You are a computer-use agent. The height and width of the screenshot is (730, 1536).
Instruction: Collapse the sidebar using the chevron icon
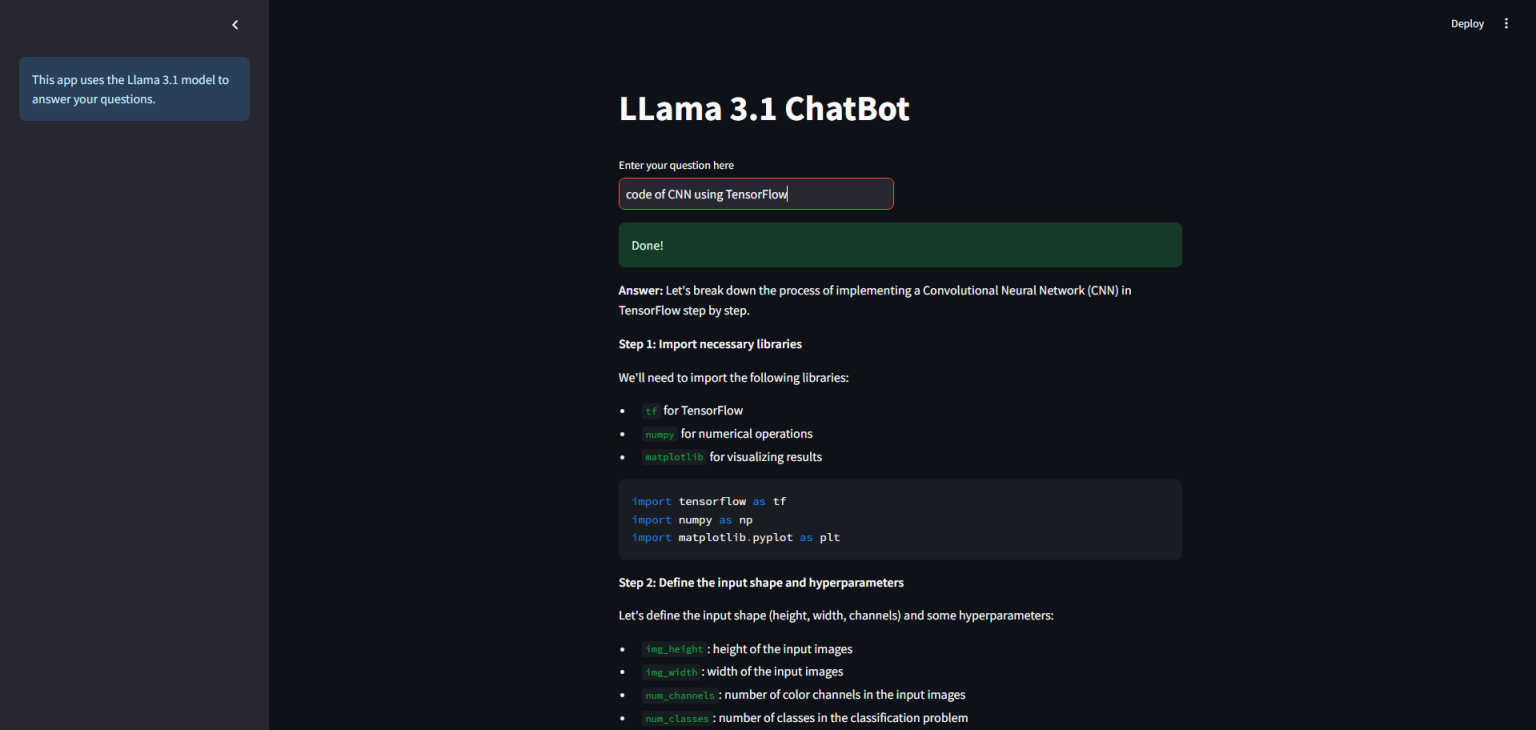point(235,24)
